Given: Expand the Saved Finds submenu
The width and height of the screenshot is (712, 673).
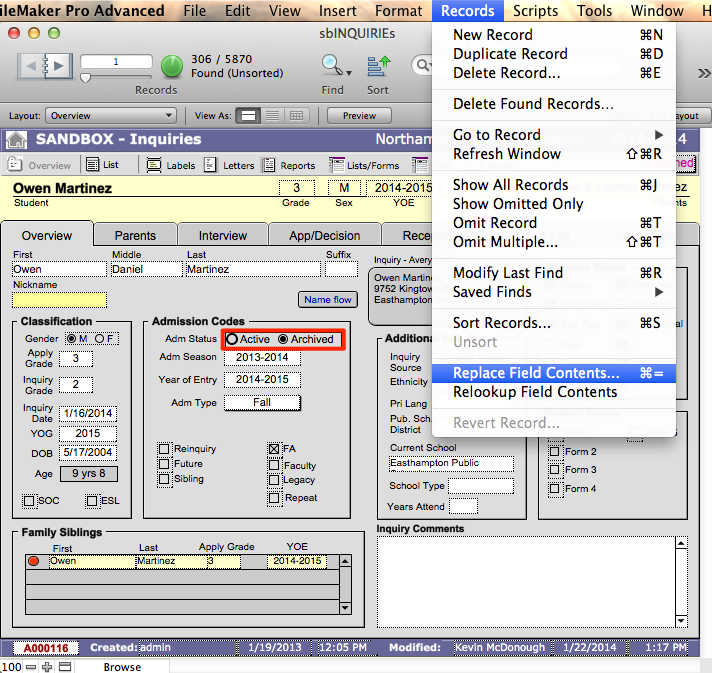Looking at the screenshot, I should point(556,292).
